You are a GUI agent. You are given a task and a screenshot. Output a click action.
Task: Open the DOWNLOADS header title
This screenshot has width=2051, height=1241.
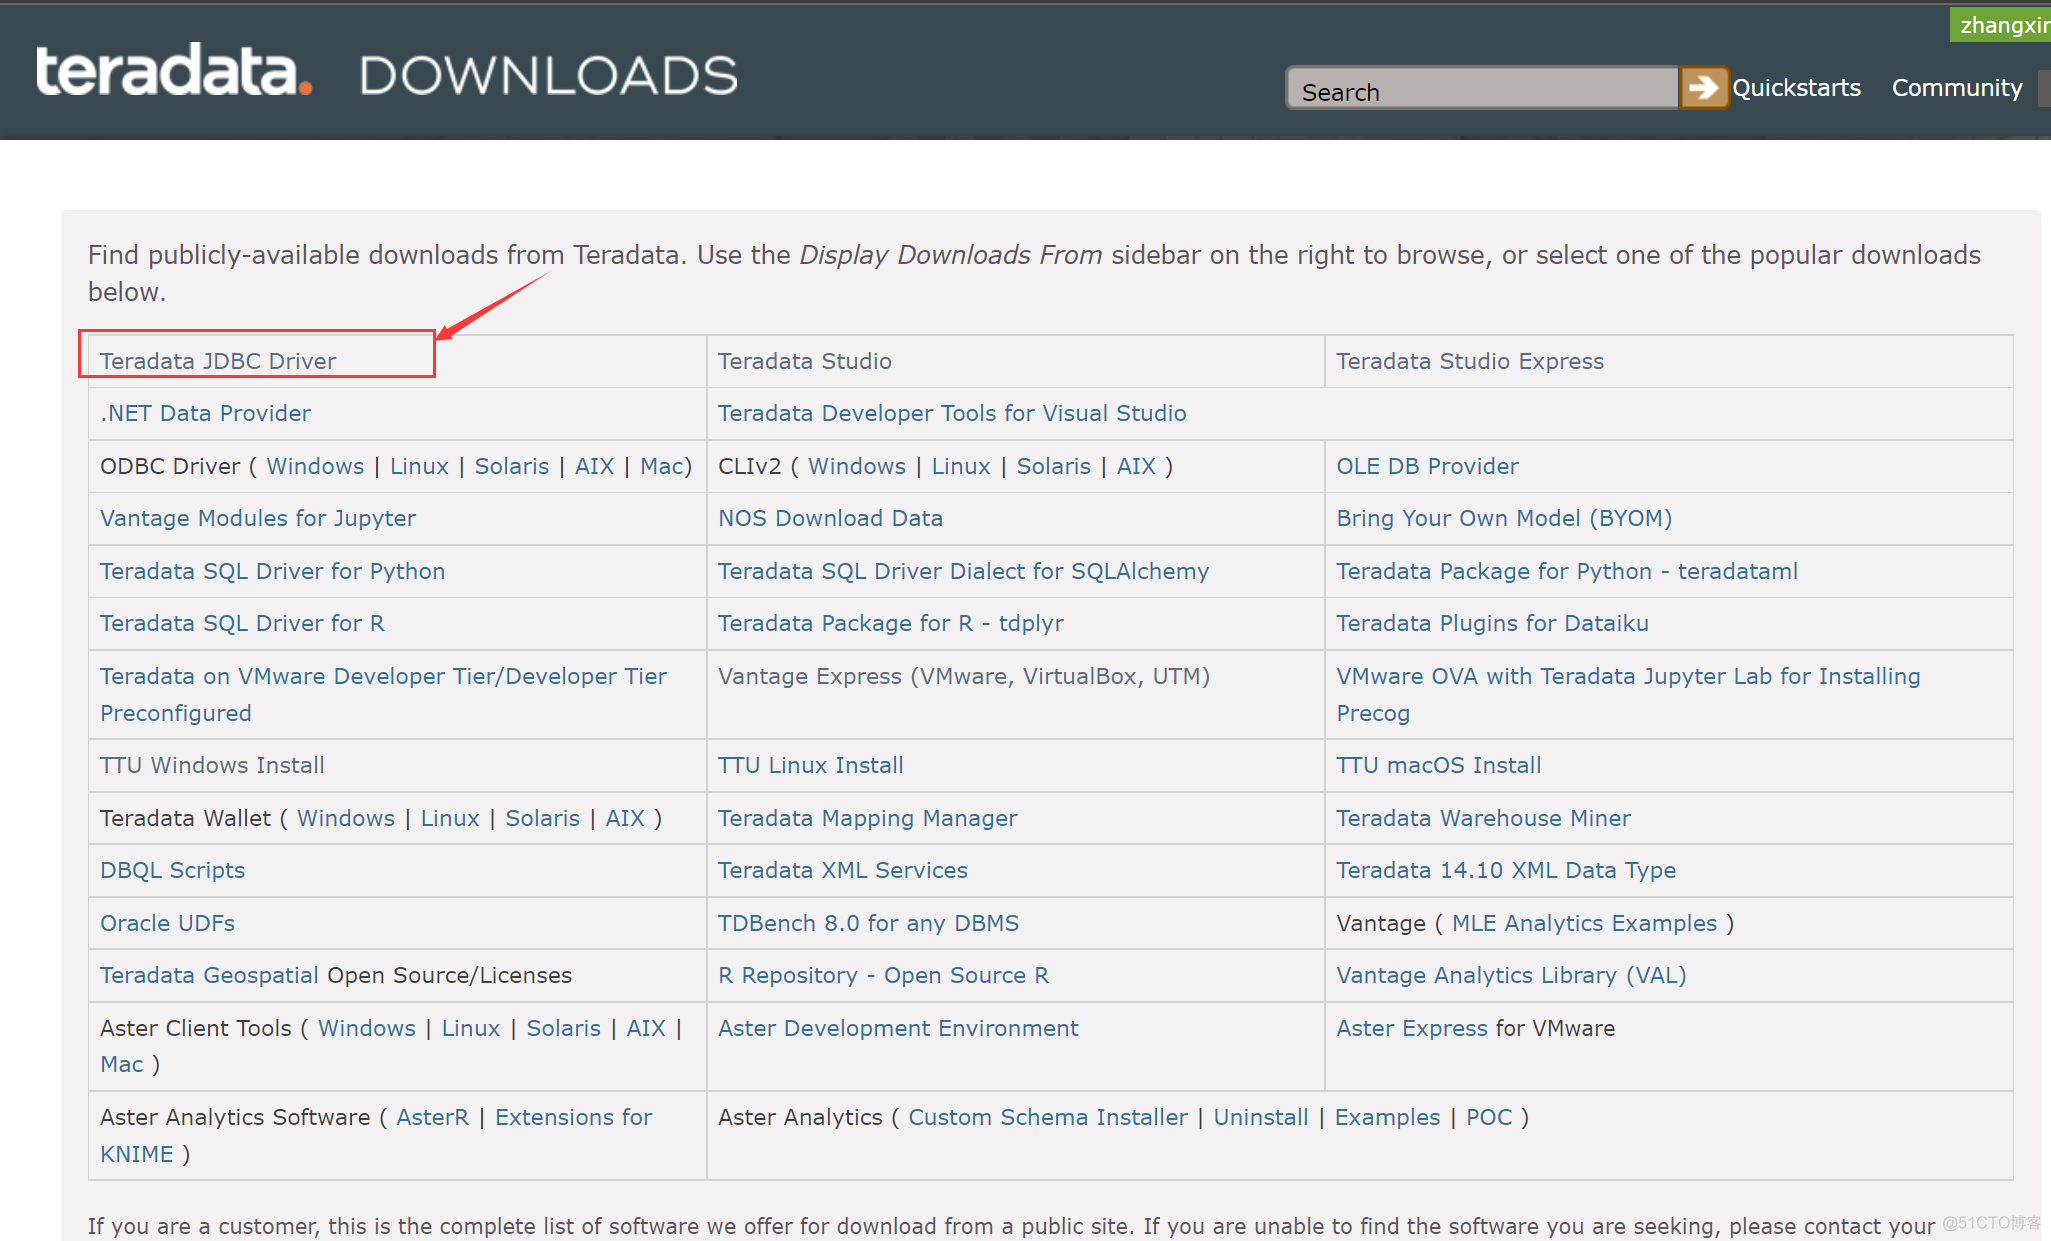point(549,76)
